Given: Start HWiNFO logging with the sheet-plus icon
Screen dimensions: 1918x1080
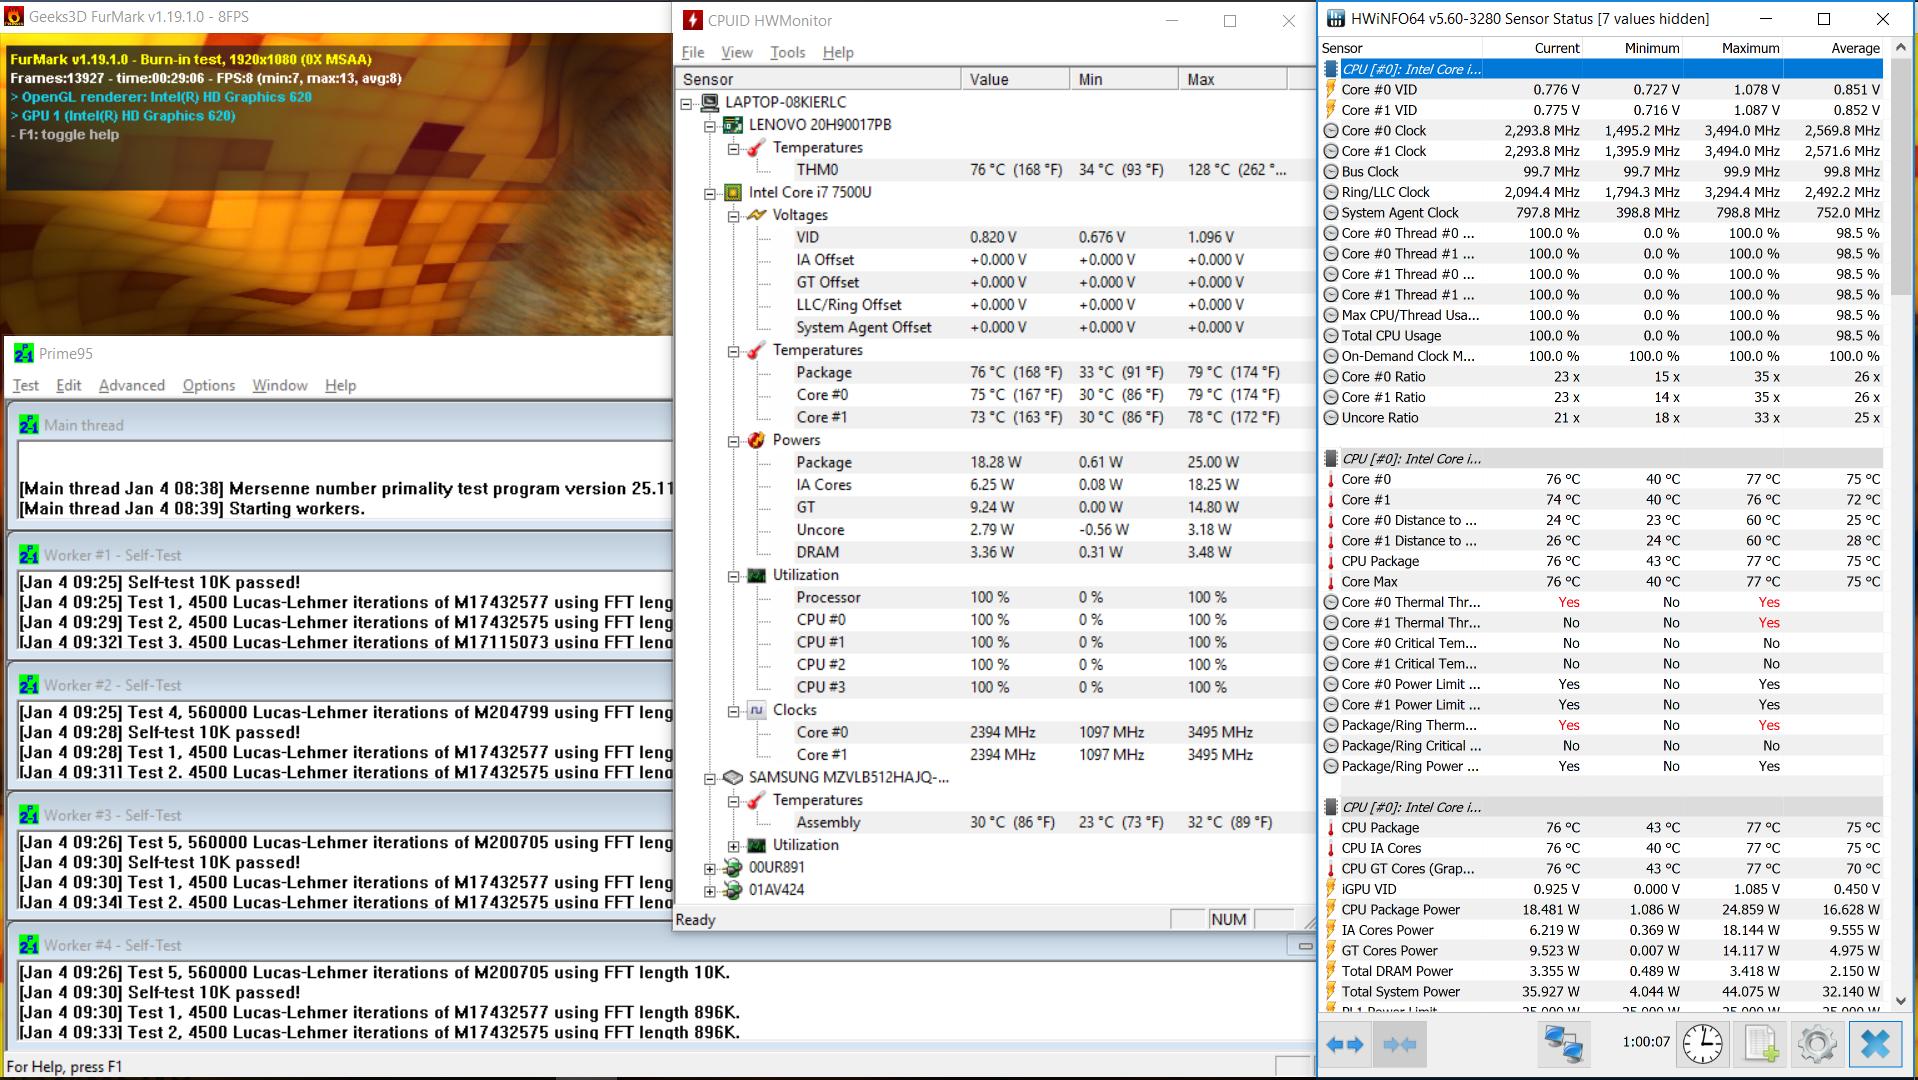Looking at the screenshot, I should coord(1760,1045).
